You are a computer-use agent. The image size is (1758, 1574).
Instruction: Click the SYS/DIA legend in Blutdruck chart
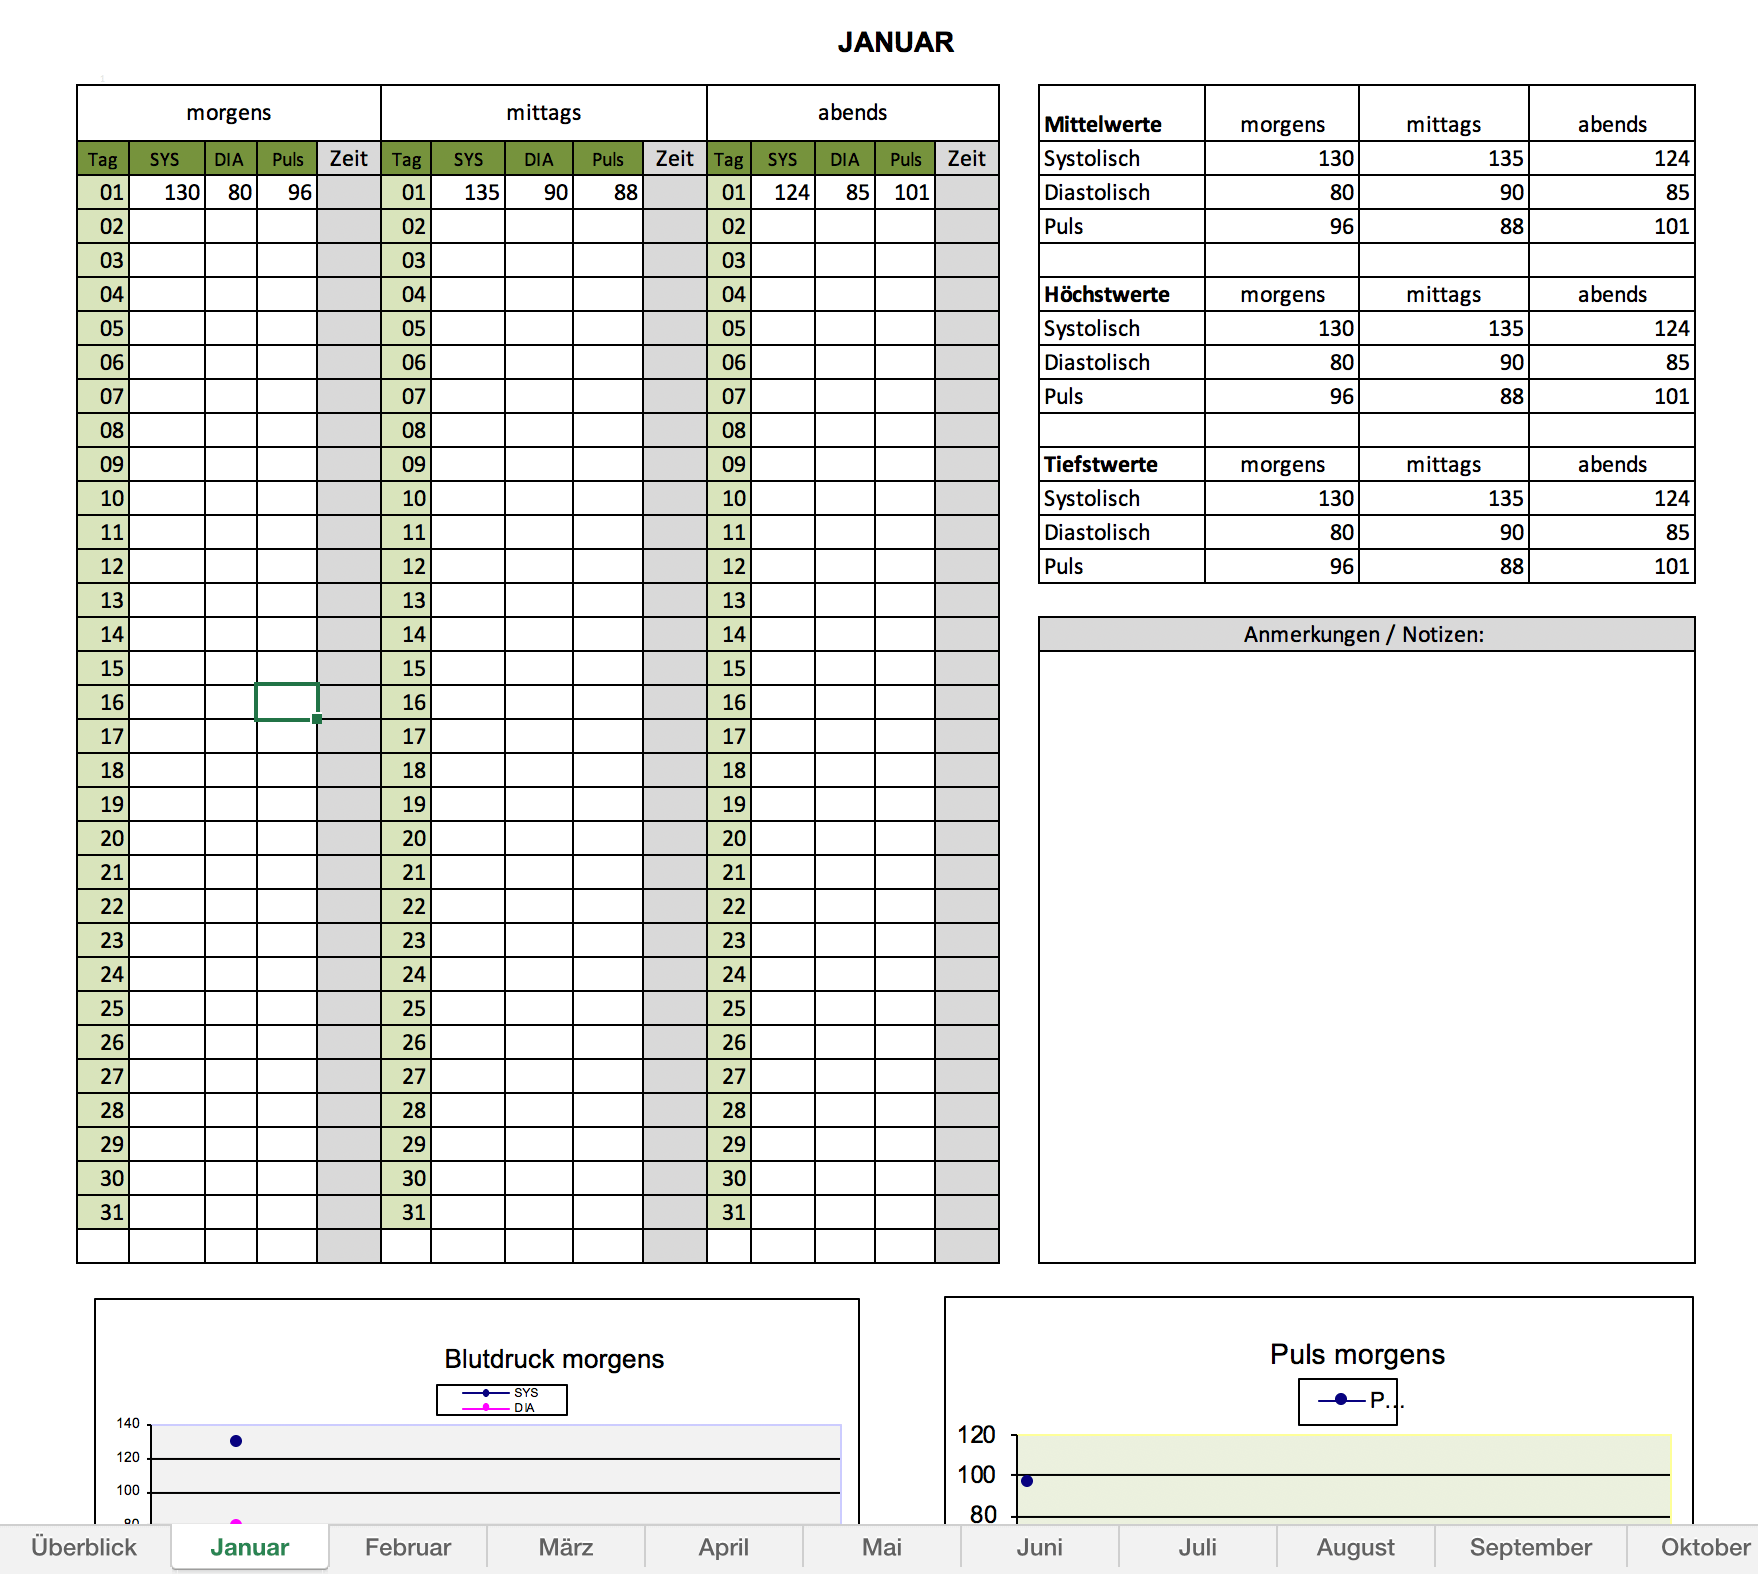pyautogui.click(x=502, y=1400)
